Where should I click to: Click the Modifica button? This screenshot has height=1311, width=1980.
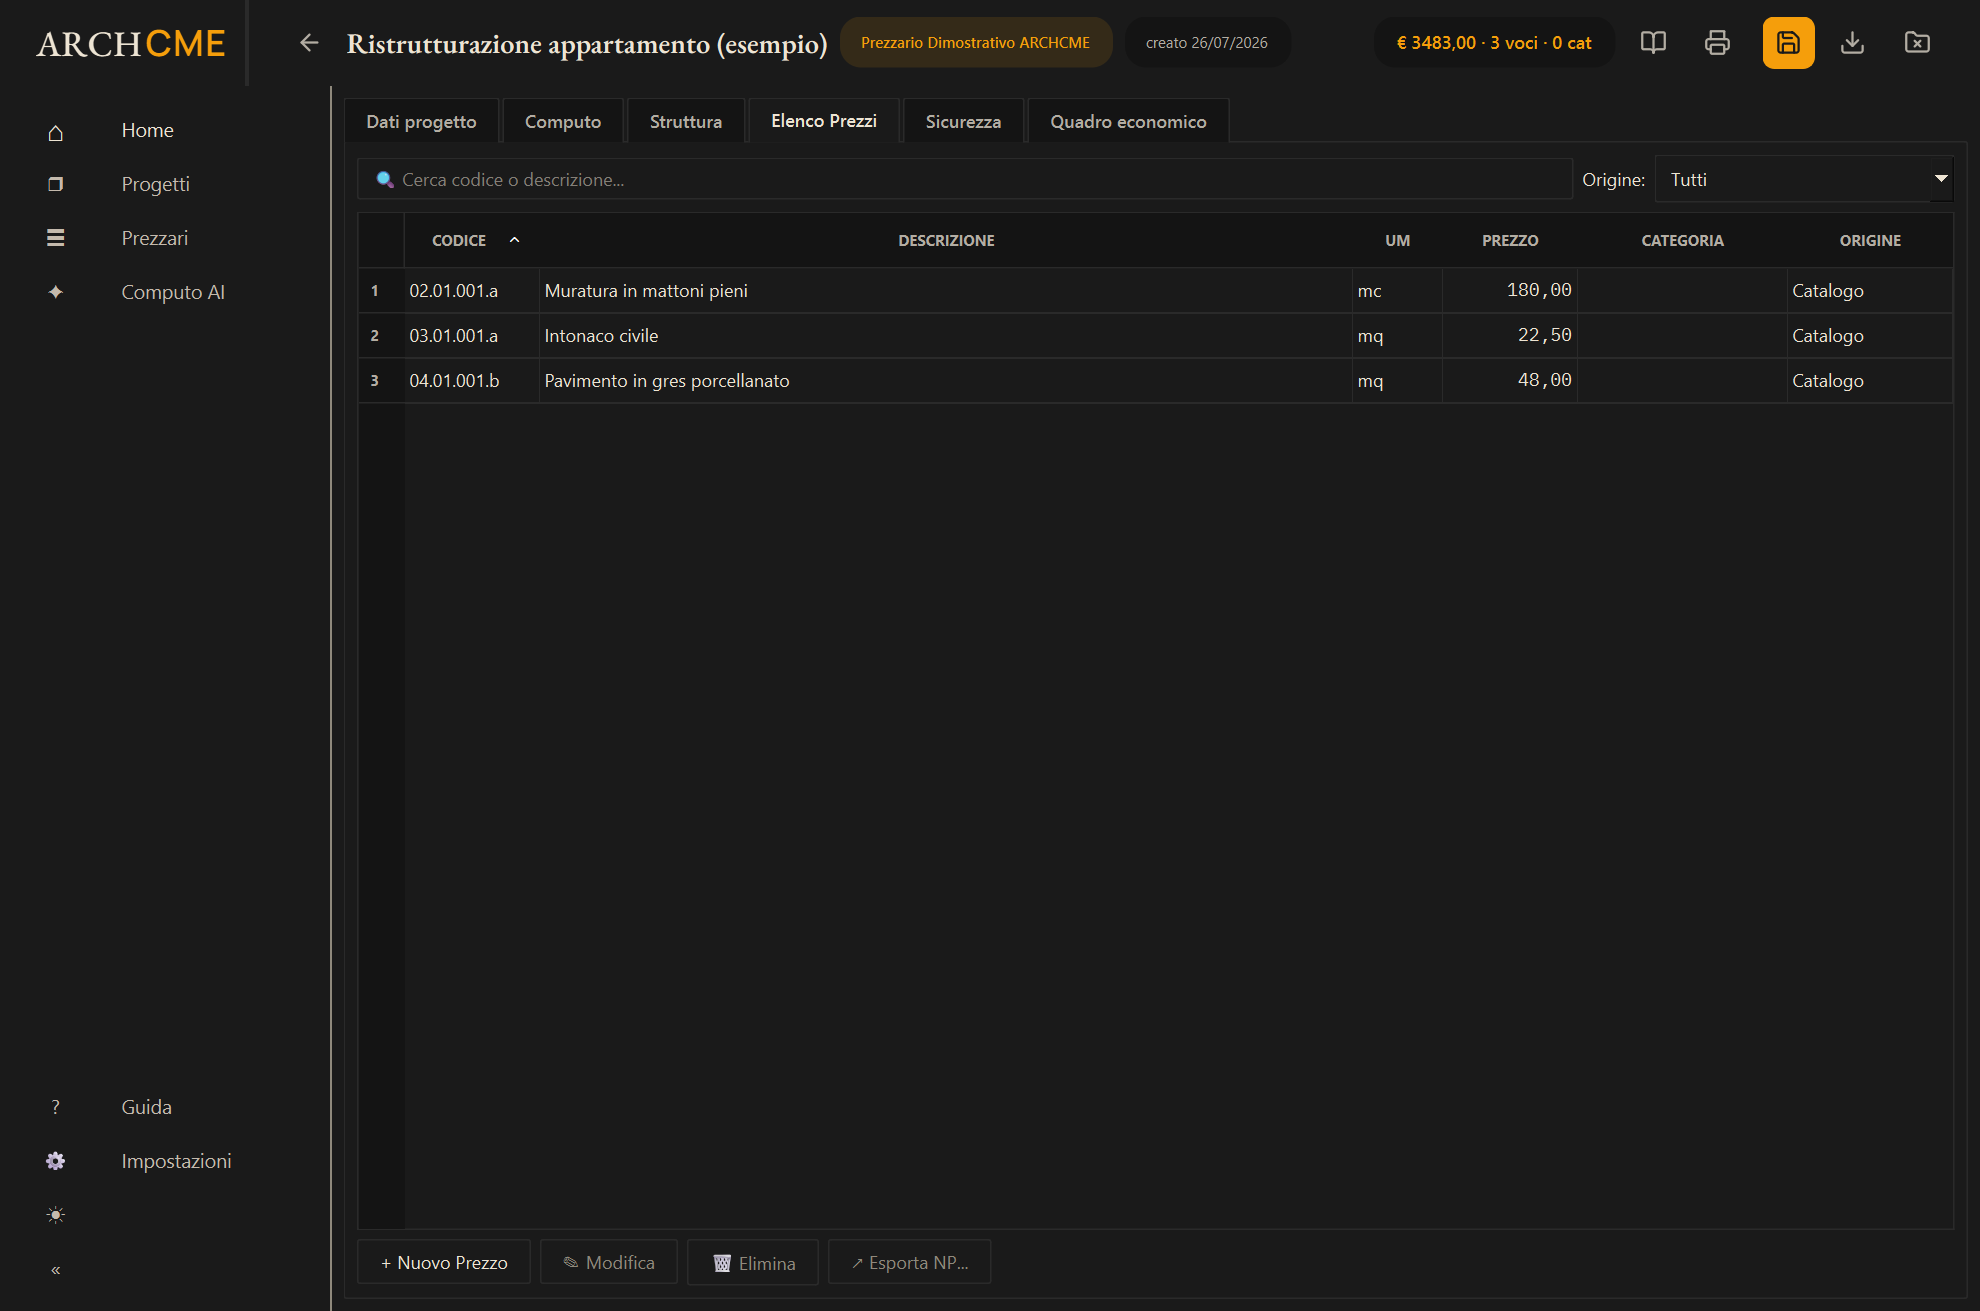coord(609,1263)
